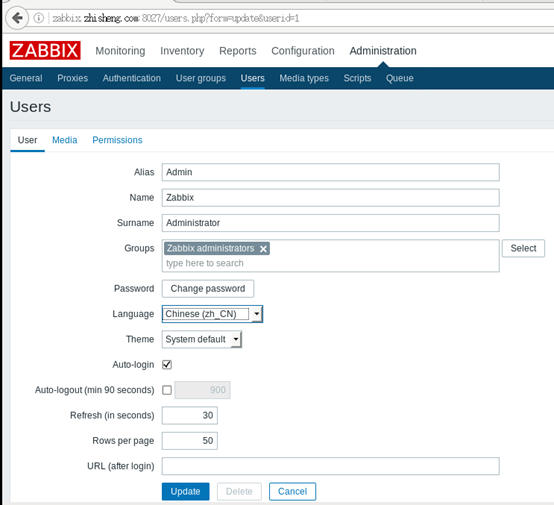This screenshot has height=505, width=554.
Task: Open the Reports menu
Action: pos(238,51)
